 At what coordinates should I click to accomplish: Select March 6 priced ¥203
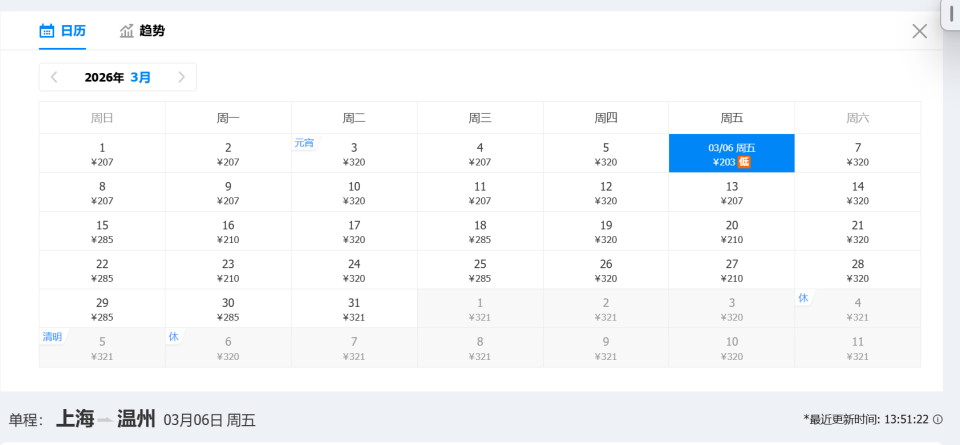[x=731, y=153]
